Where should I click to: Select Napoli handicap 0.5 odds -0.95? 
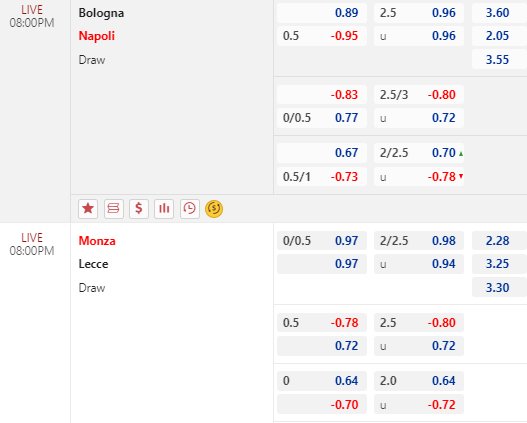[x=322, y=36]
